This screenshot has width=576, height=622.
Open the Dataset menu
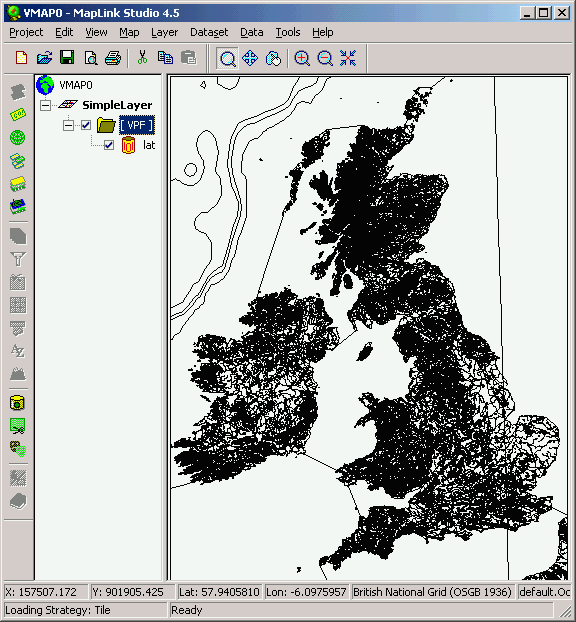209,32
